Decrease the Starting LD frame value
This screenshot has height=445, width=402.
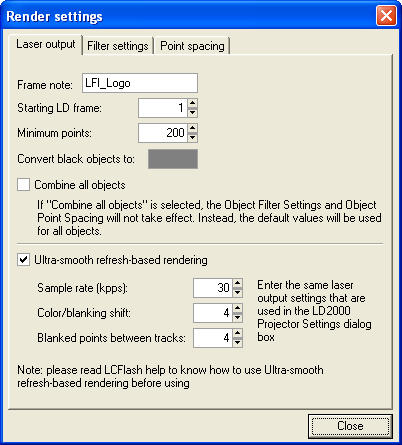coord(192,112)
